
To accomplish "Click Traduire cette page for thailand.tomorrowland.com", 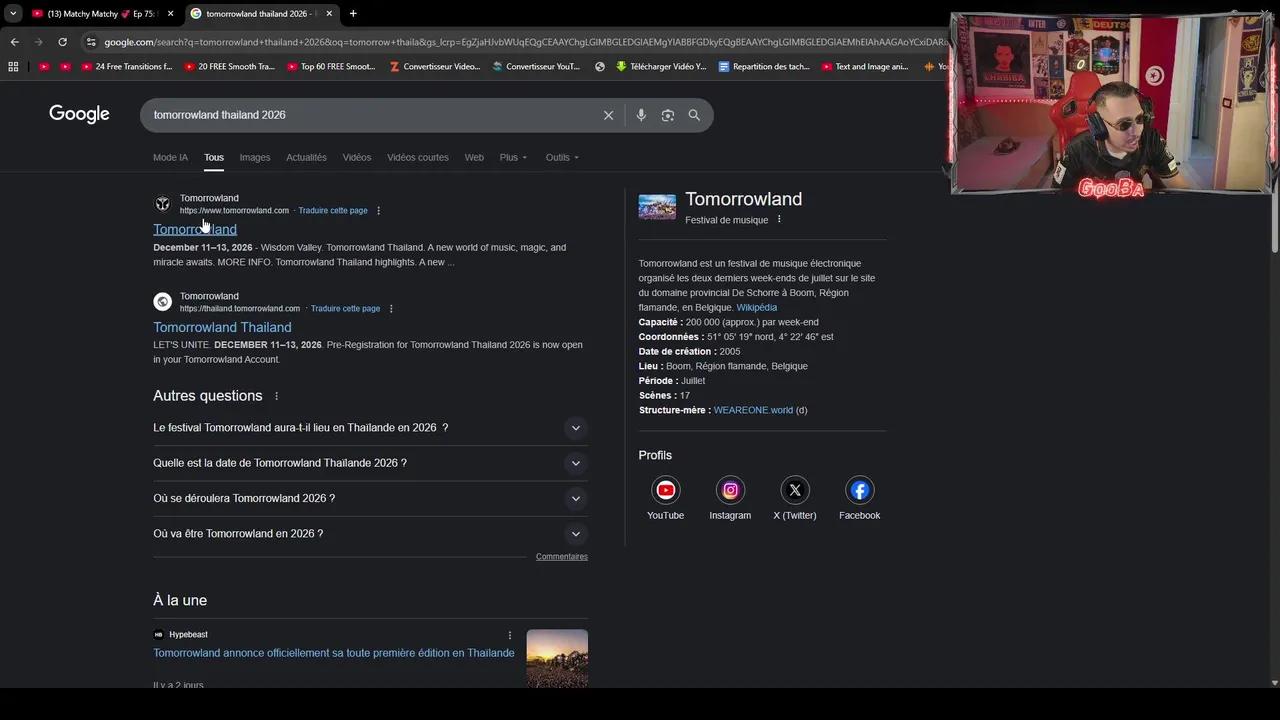I will click(345, 309).
